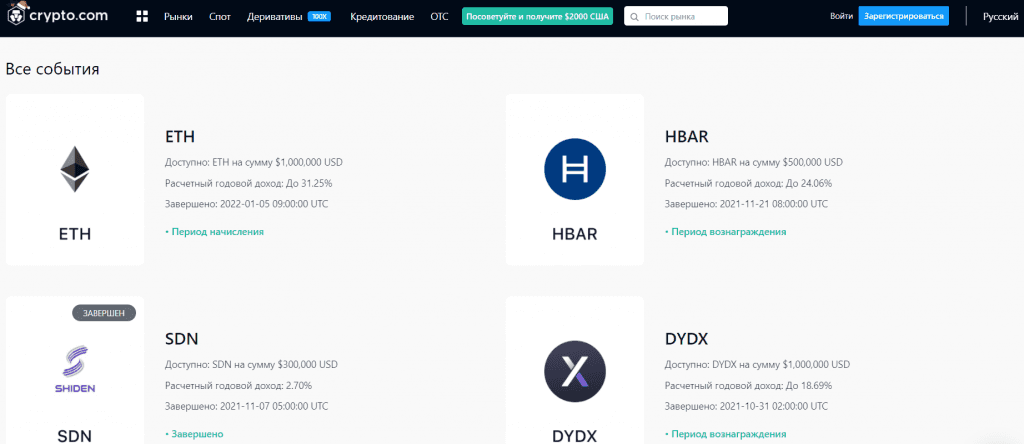Click DYDX на сумму $1,000,000 USD text
Image resolution: width=1024 pixels, height=444 pixels.
pos(782,364)
